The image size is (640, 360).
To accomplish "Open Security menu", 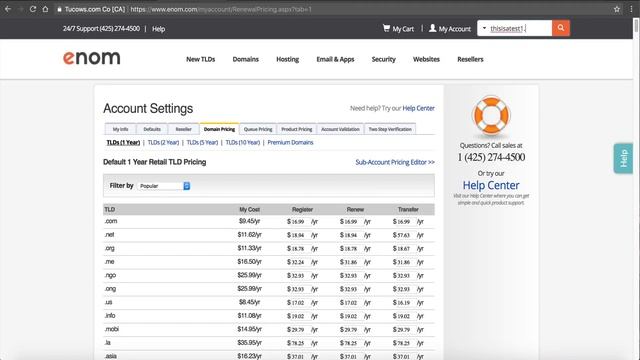I will click(384, 59).
